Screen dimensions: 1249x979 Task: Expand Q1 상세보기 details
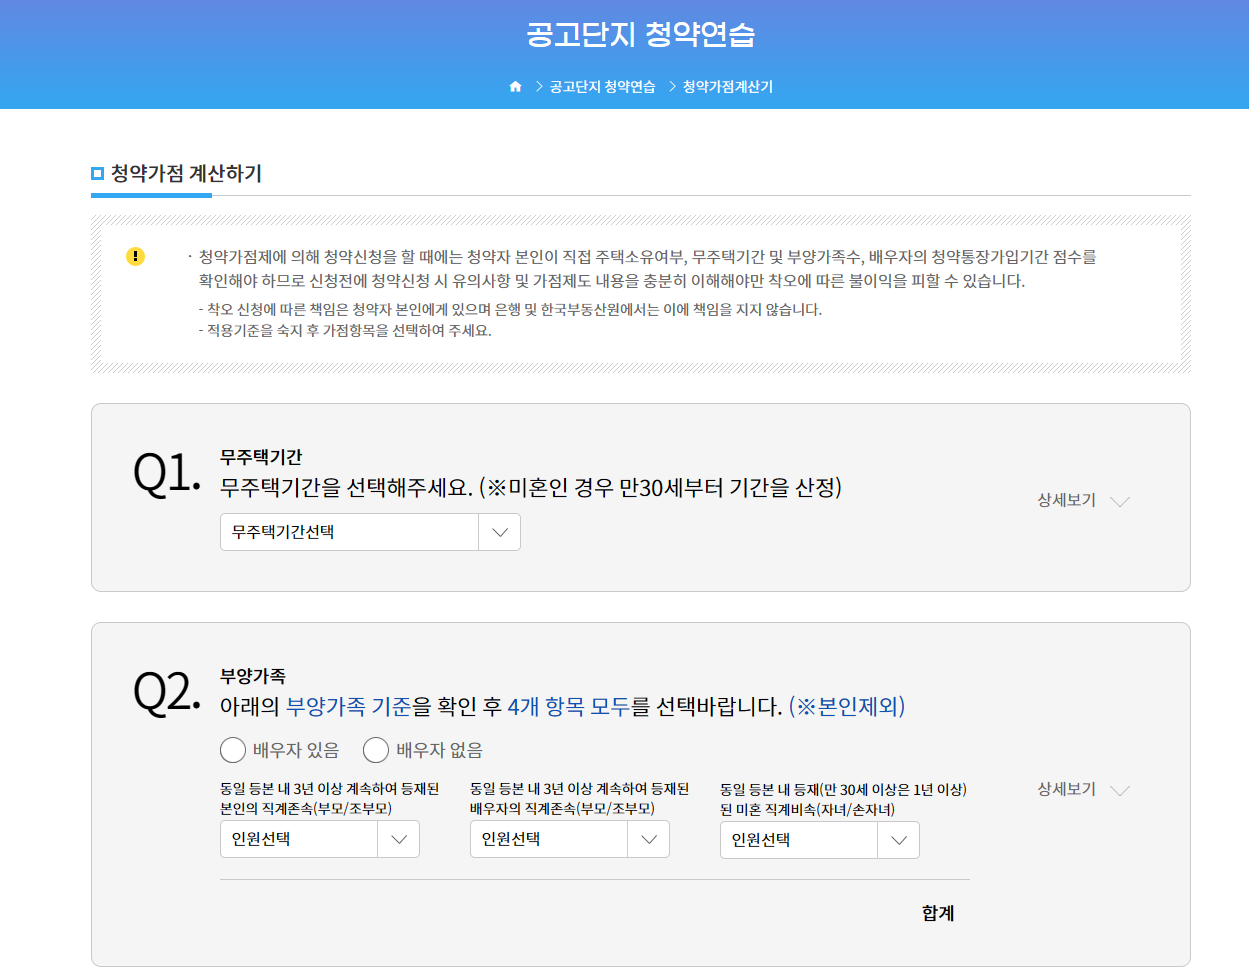(1083, 500)
